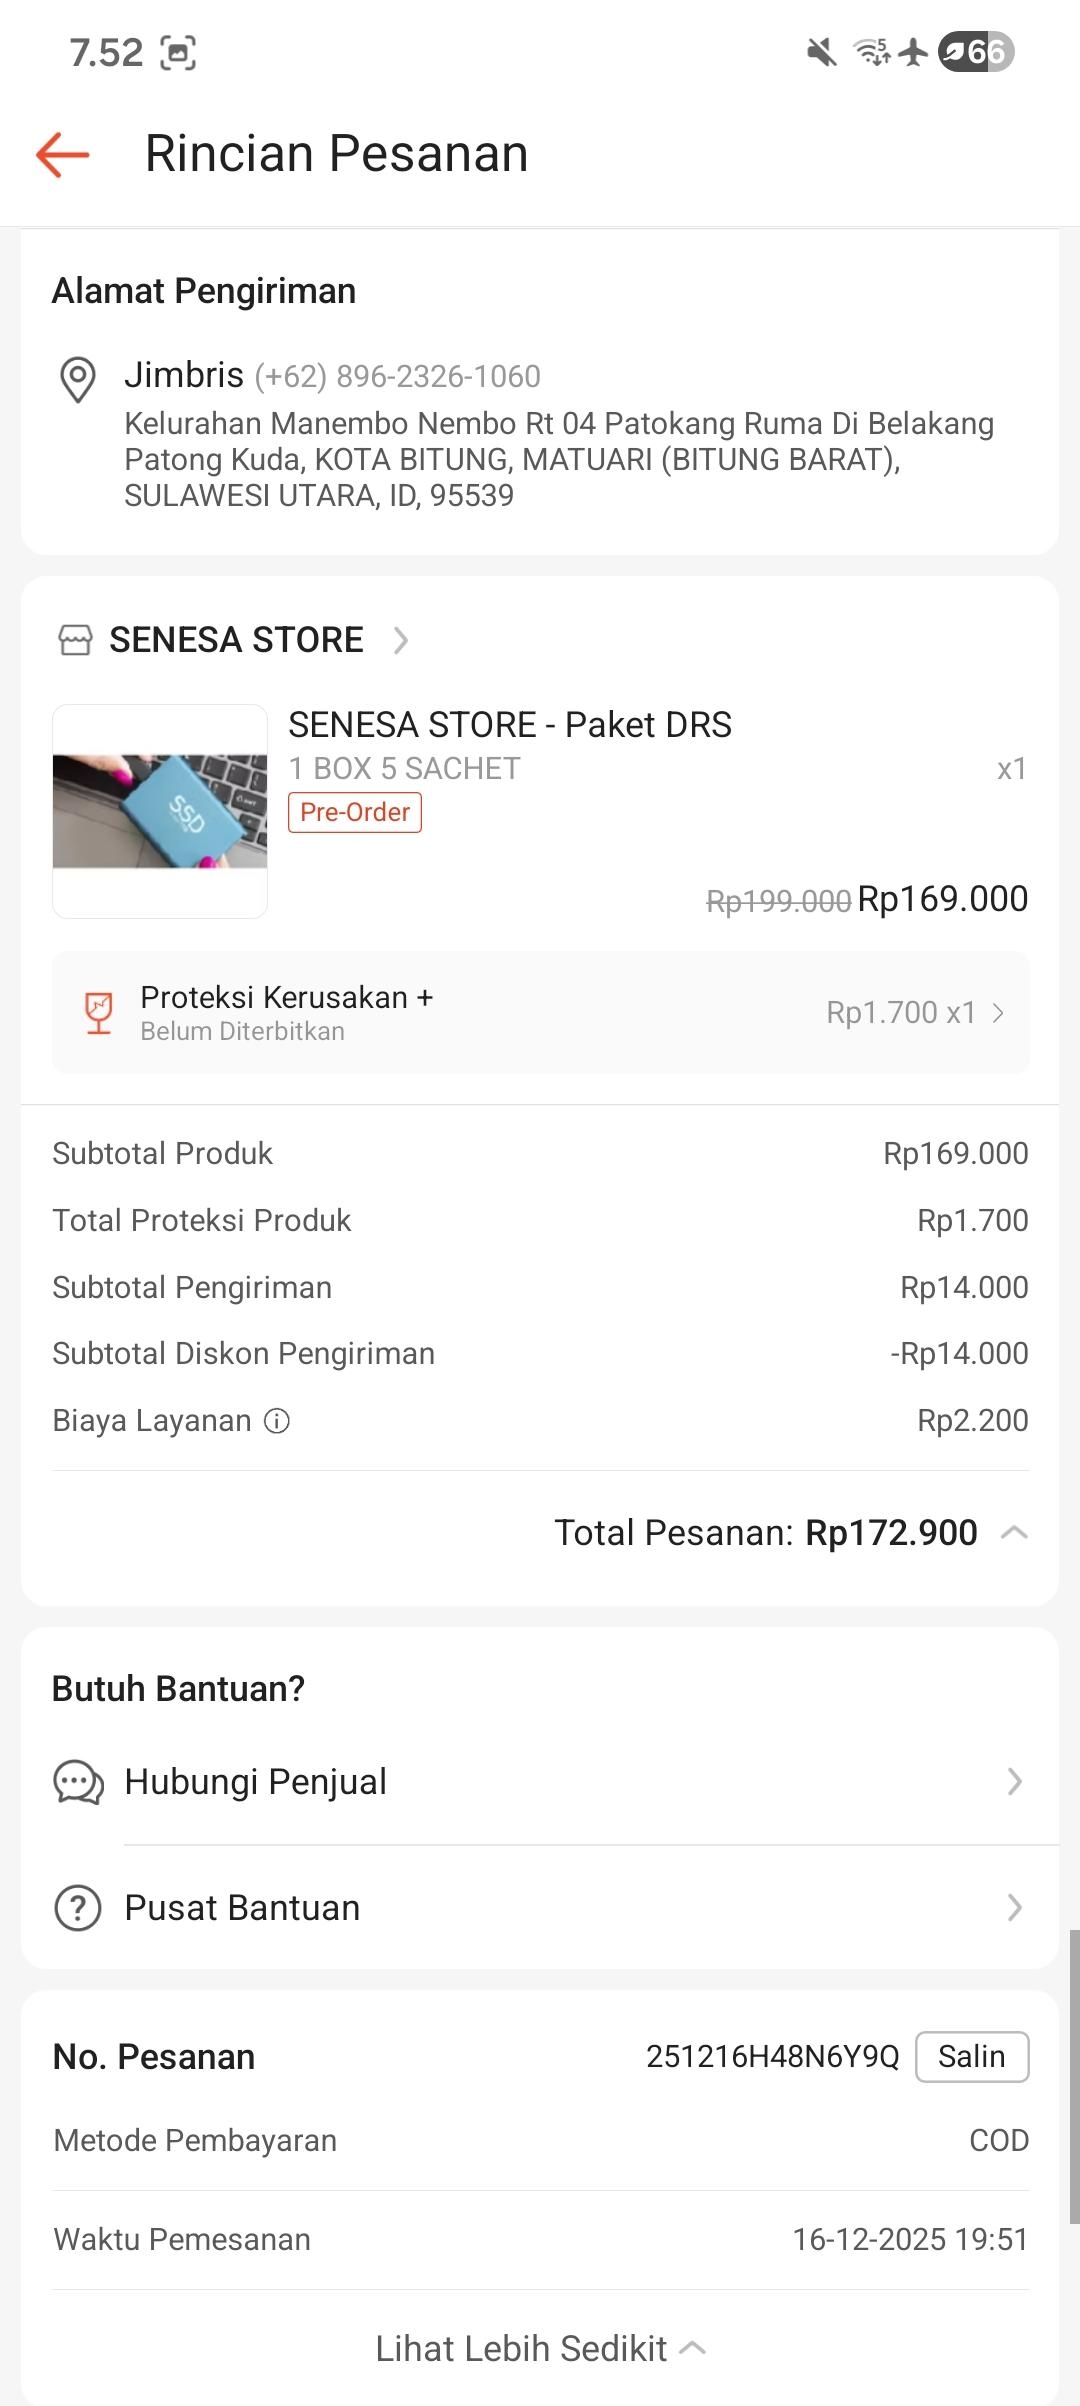This screenshot has height=2406, width=1080.
Task: Tap the Pusat Bantuan question mark icon
Action: pyautogui.click(x=78, y=1908)
